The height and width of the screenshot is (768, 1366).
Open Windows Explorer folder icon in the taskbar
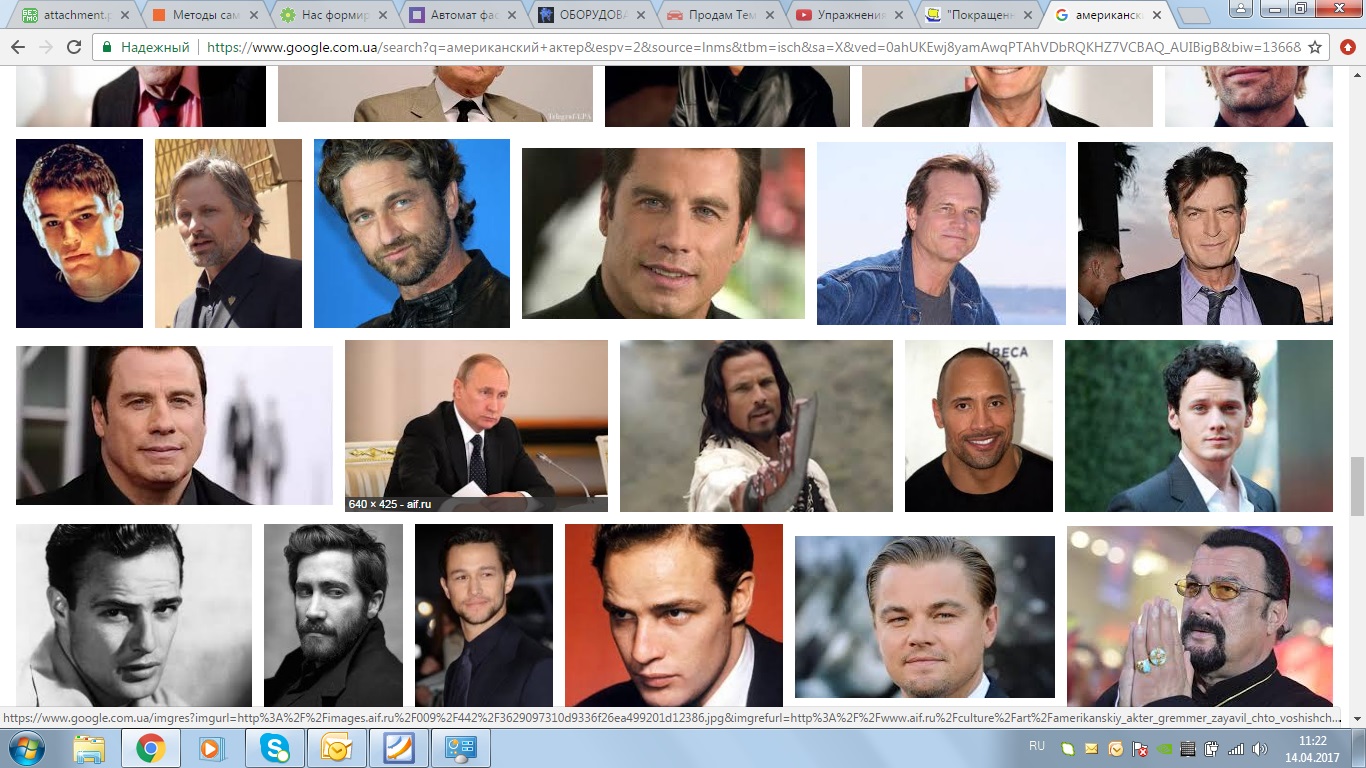pyautogui.click(x=89, y=748)
